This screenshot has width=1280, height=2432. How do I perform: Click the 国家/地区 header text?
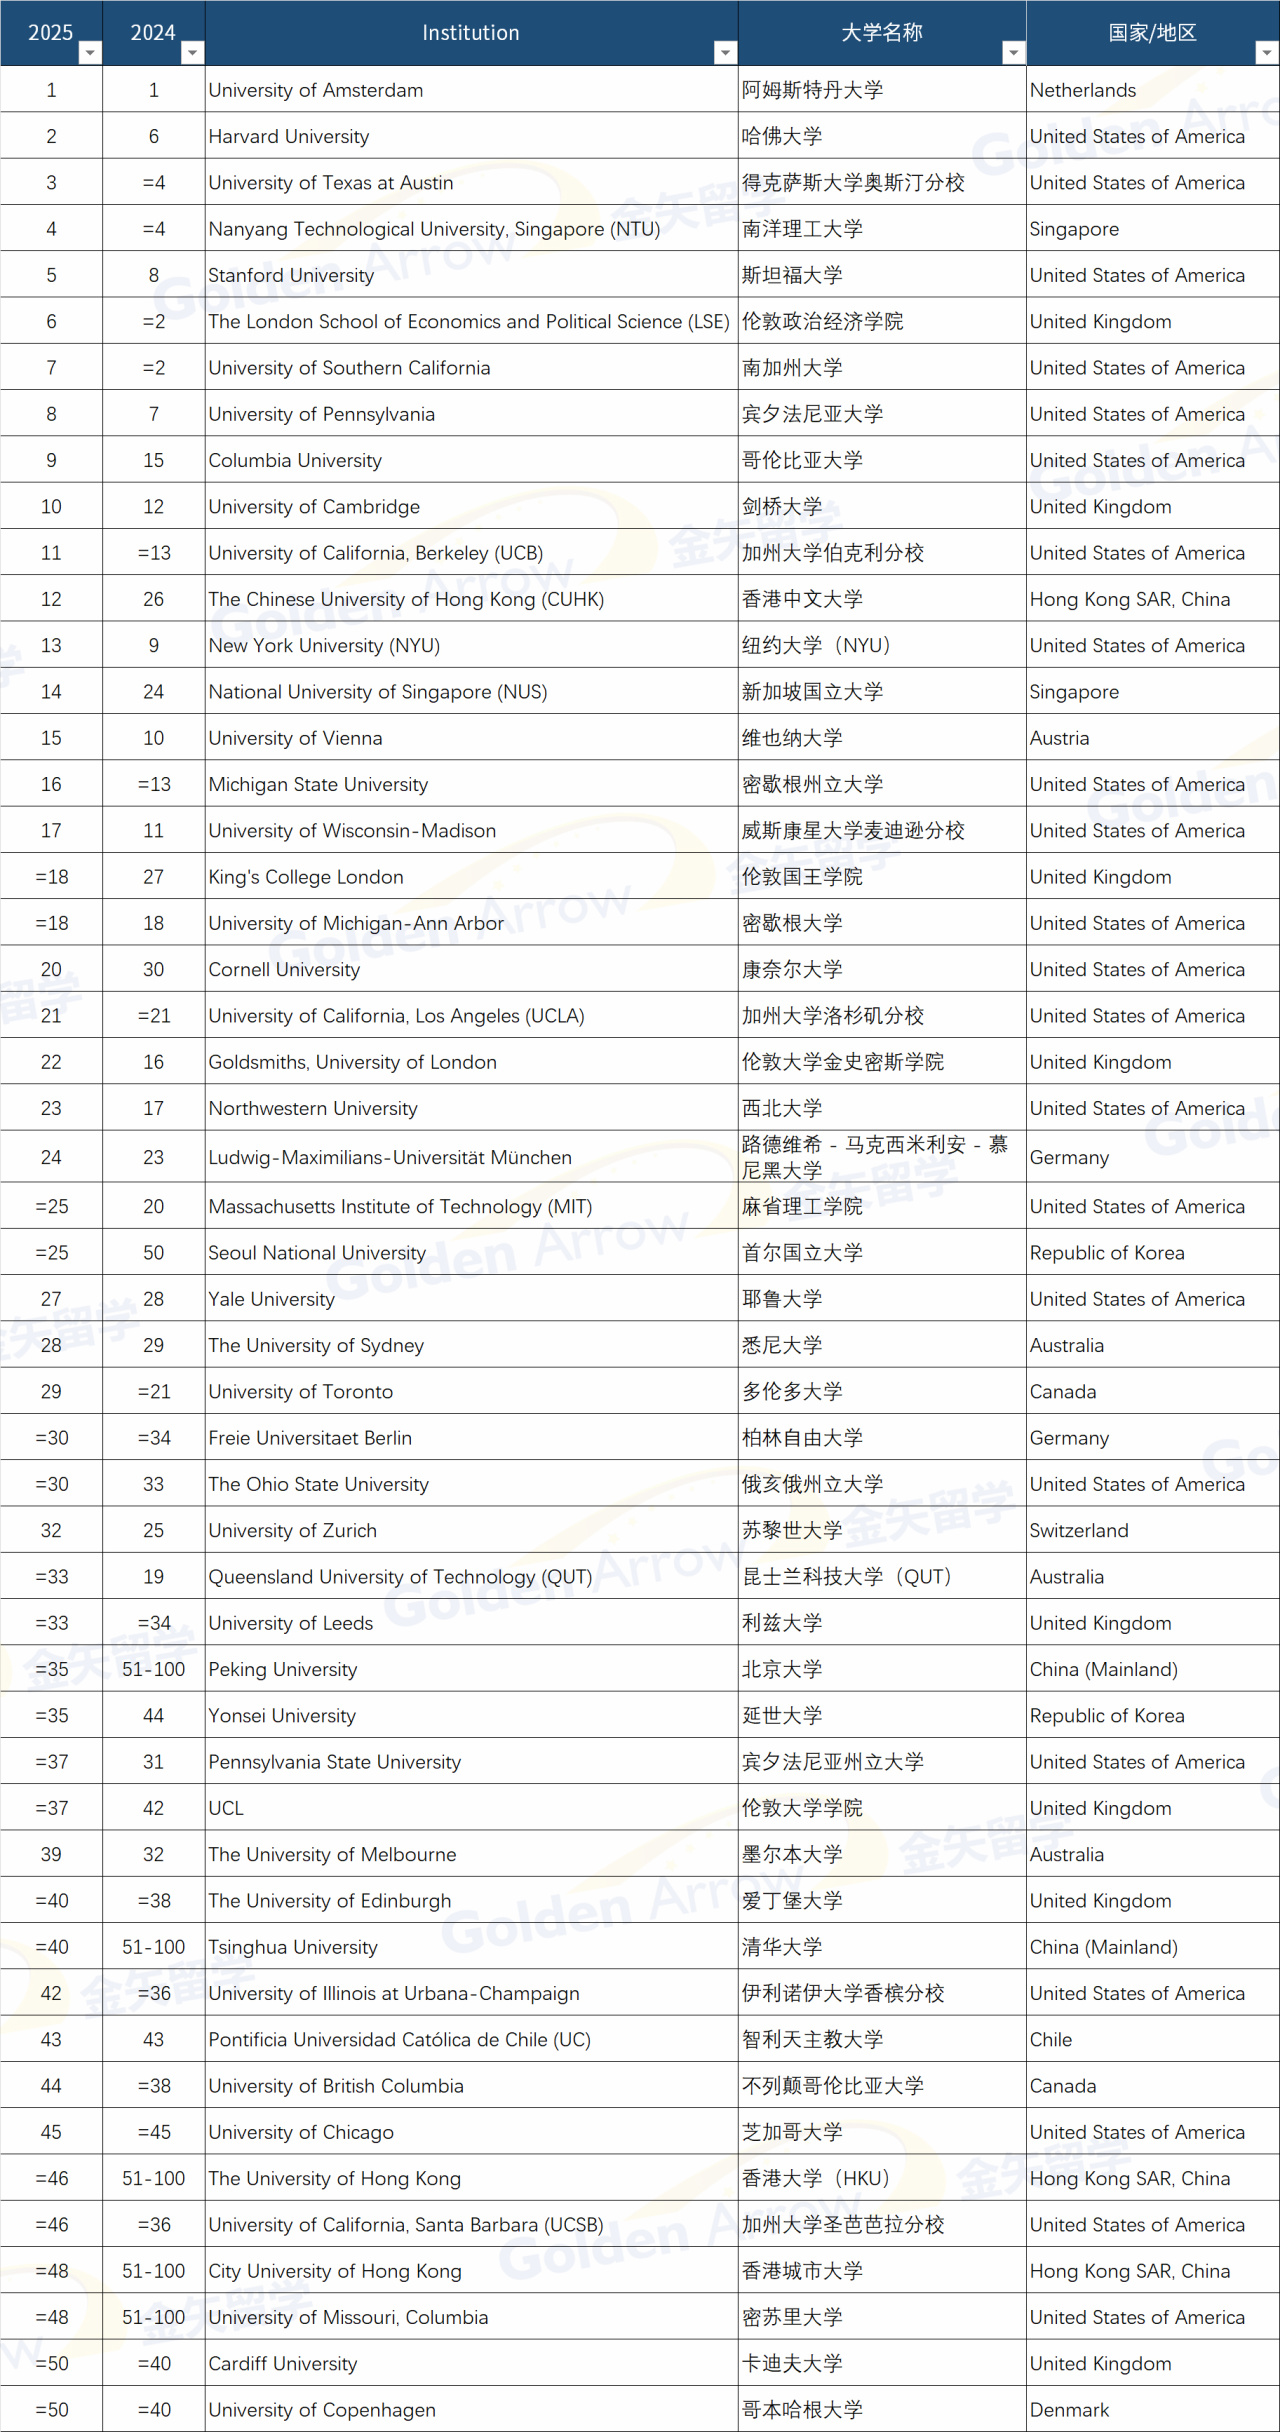[1151, 33]
